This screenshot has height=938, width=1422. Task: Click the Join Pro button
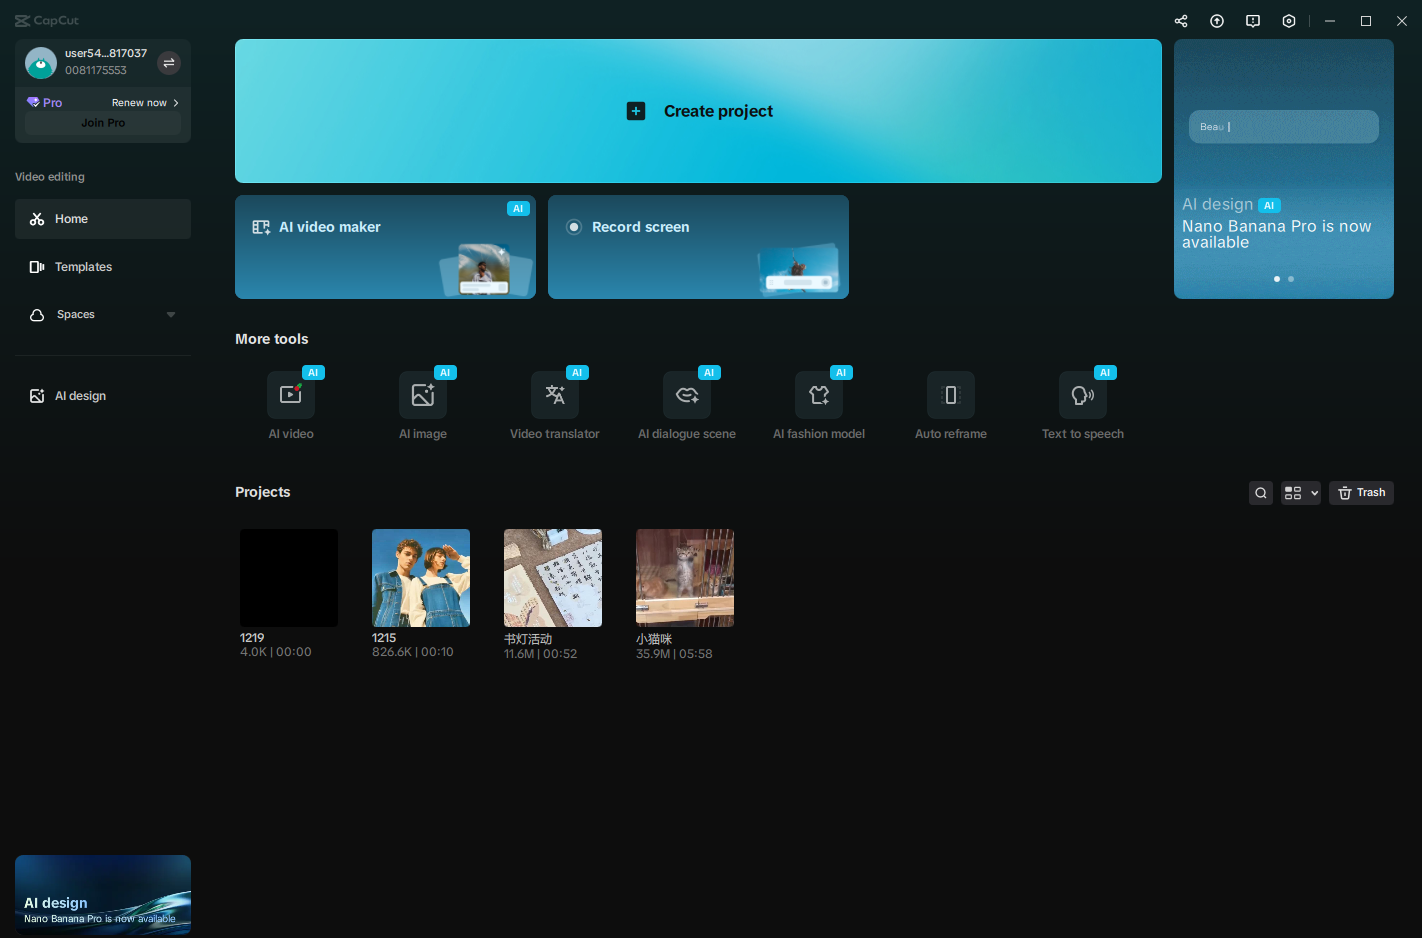(102, 122)
